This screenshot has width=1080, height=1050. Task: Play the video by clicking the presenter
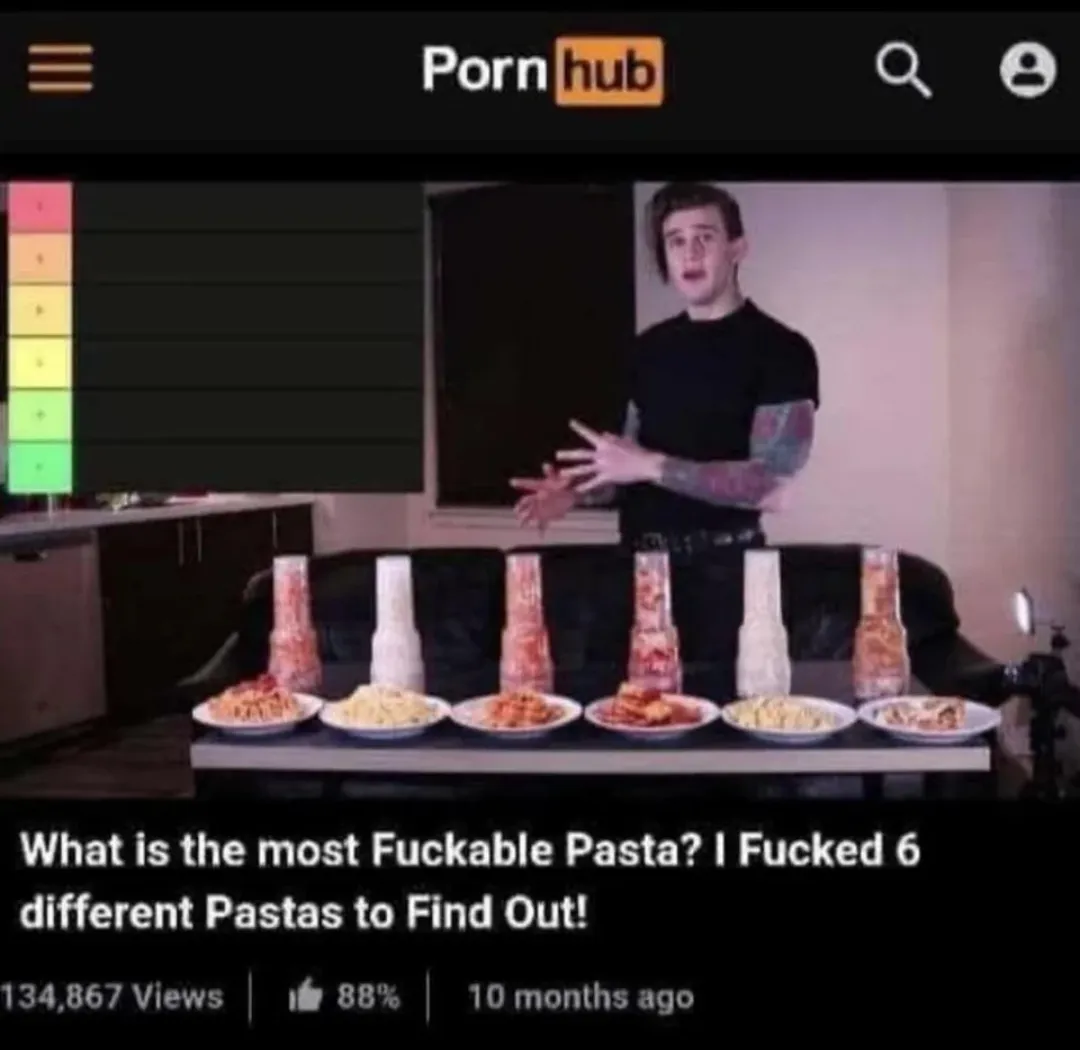[696, 386]
